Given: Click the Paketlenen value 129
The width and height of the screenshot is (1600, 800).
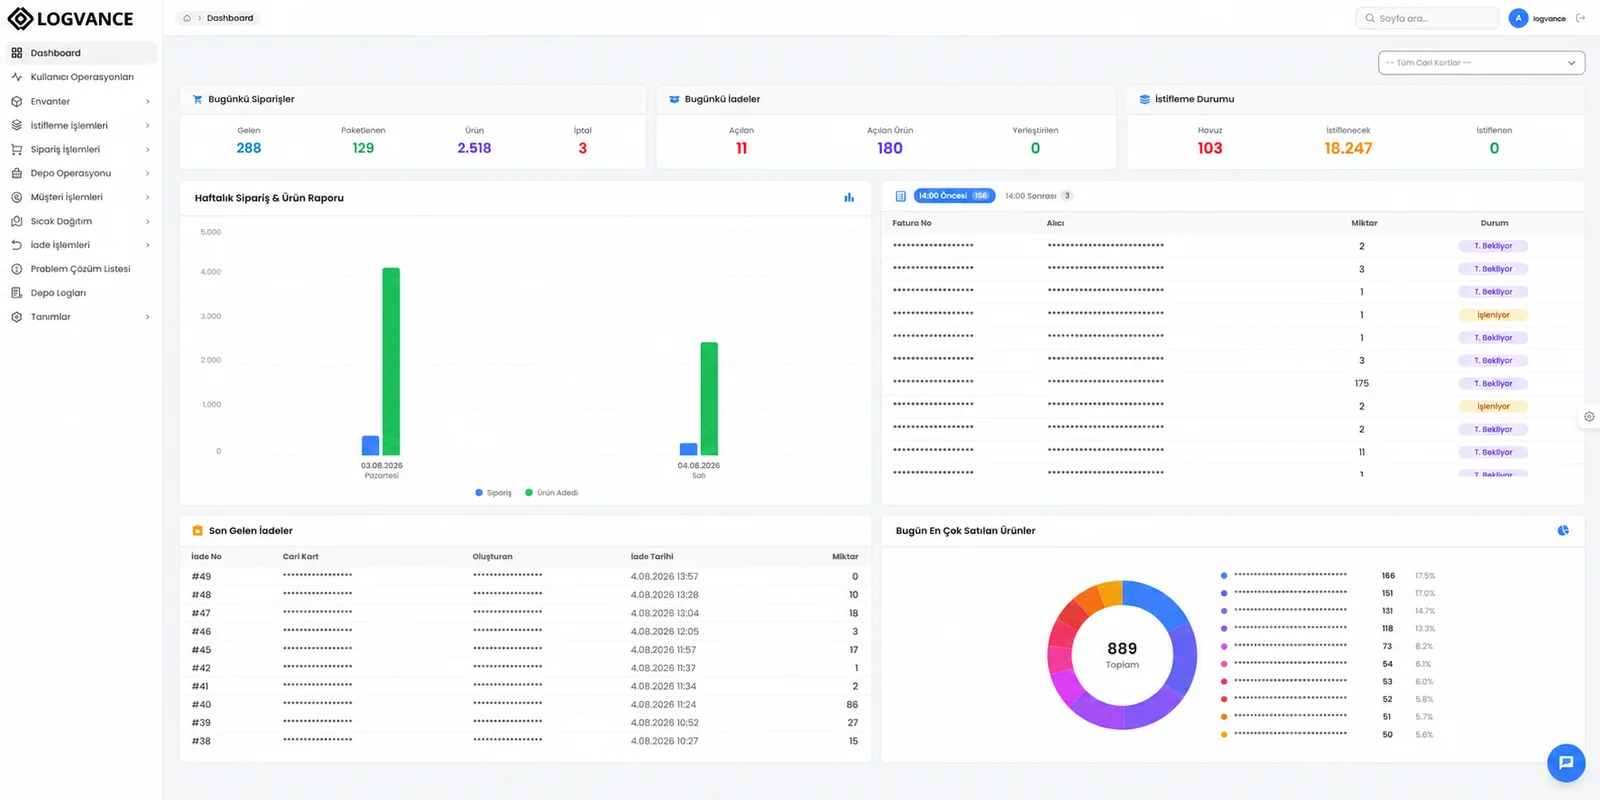Looking at the screenshot, I should pos(363,148).
